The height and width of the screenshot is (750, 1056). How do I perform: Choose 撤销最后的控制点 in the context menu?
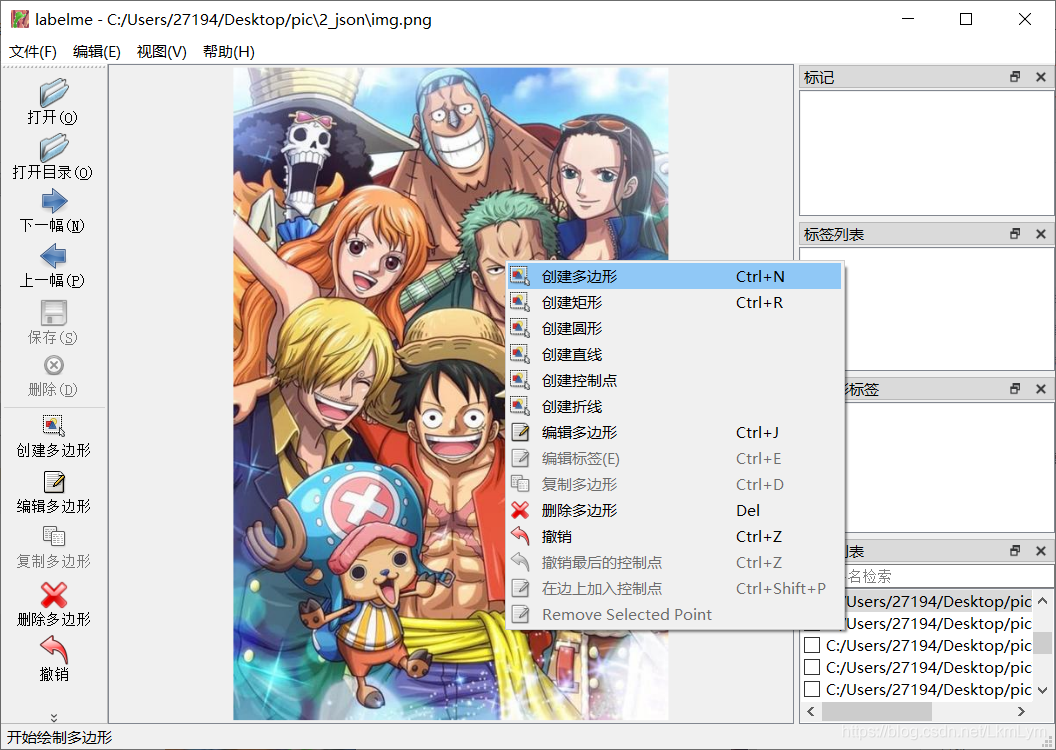coord(674,562)
